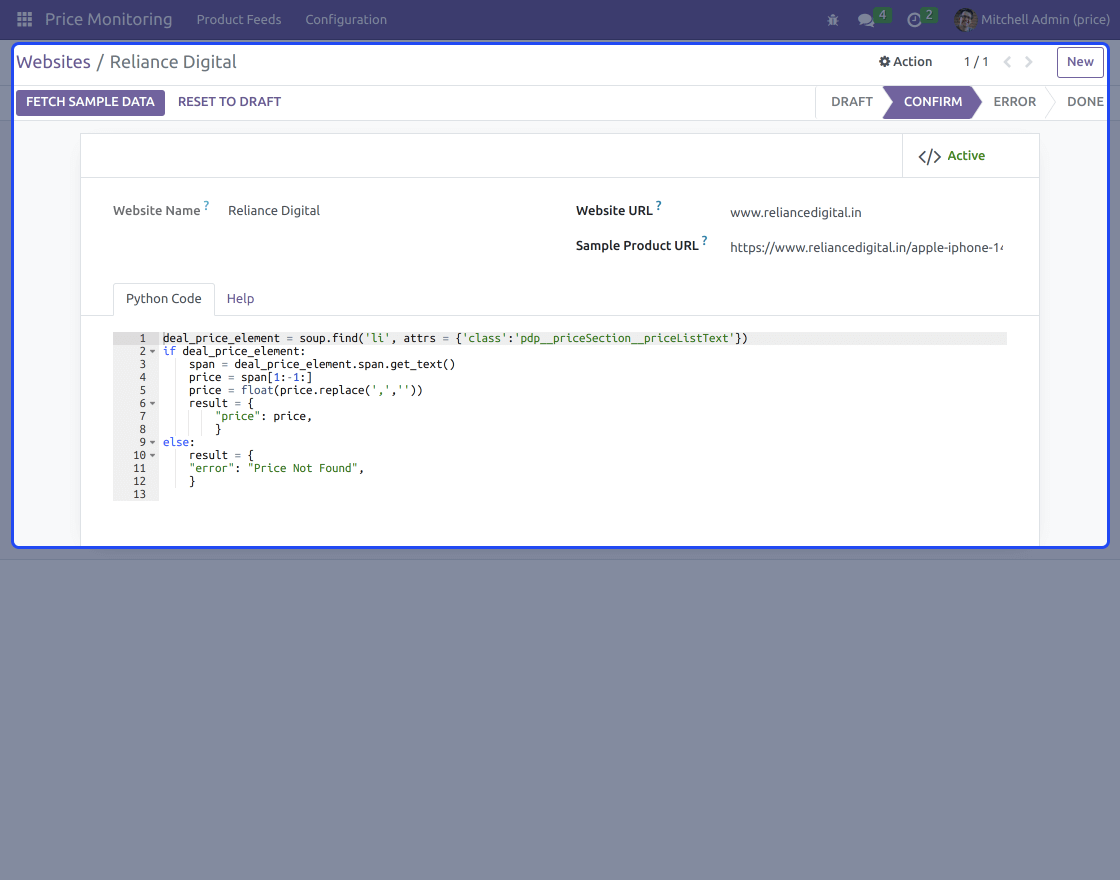Screen dimensions: 1120x880
Task: Click the line "price = span[1:-1:]"
Action: click(x=251, y=377)
